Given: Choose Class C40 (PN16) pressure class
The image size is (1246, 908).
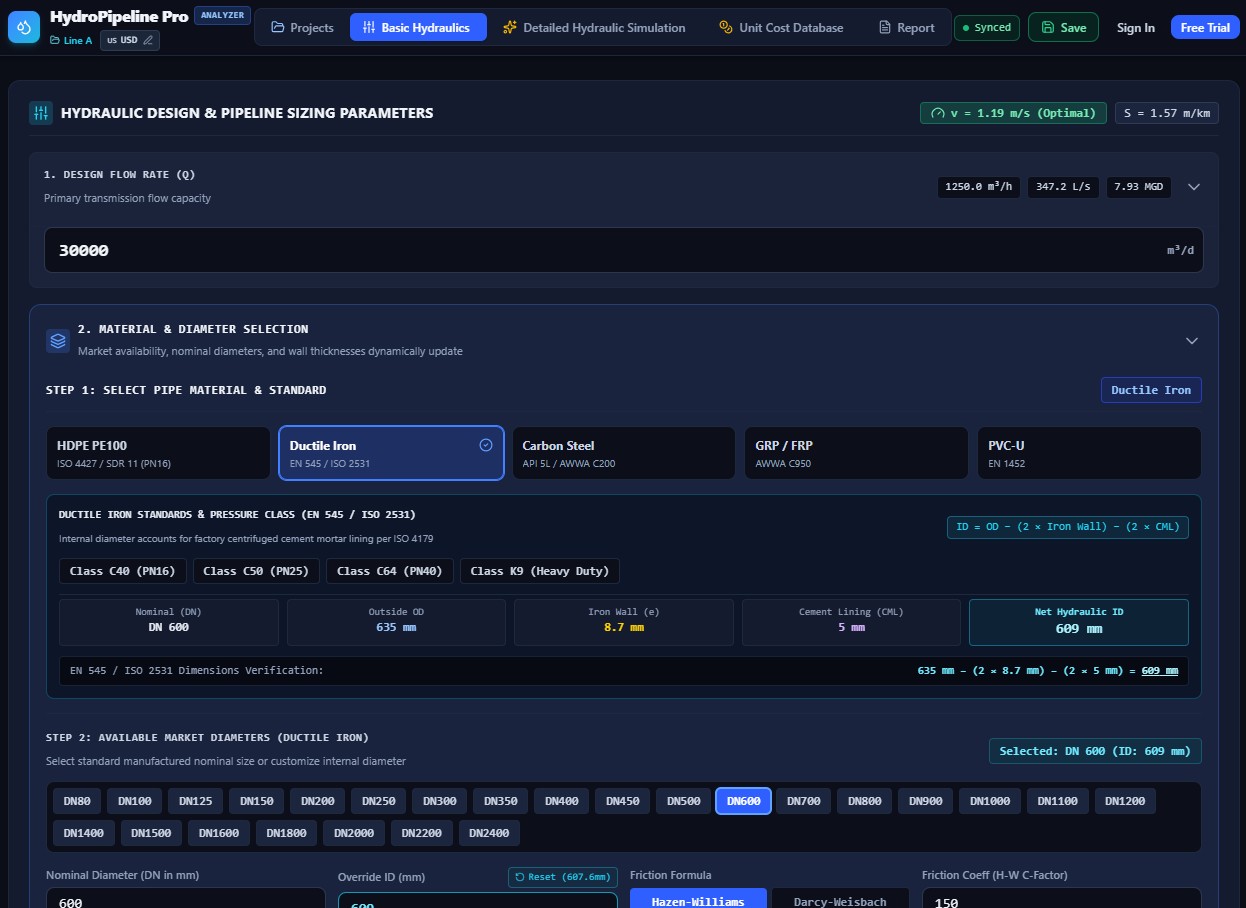Looking at the screenshot, I should 122,571.
